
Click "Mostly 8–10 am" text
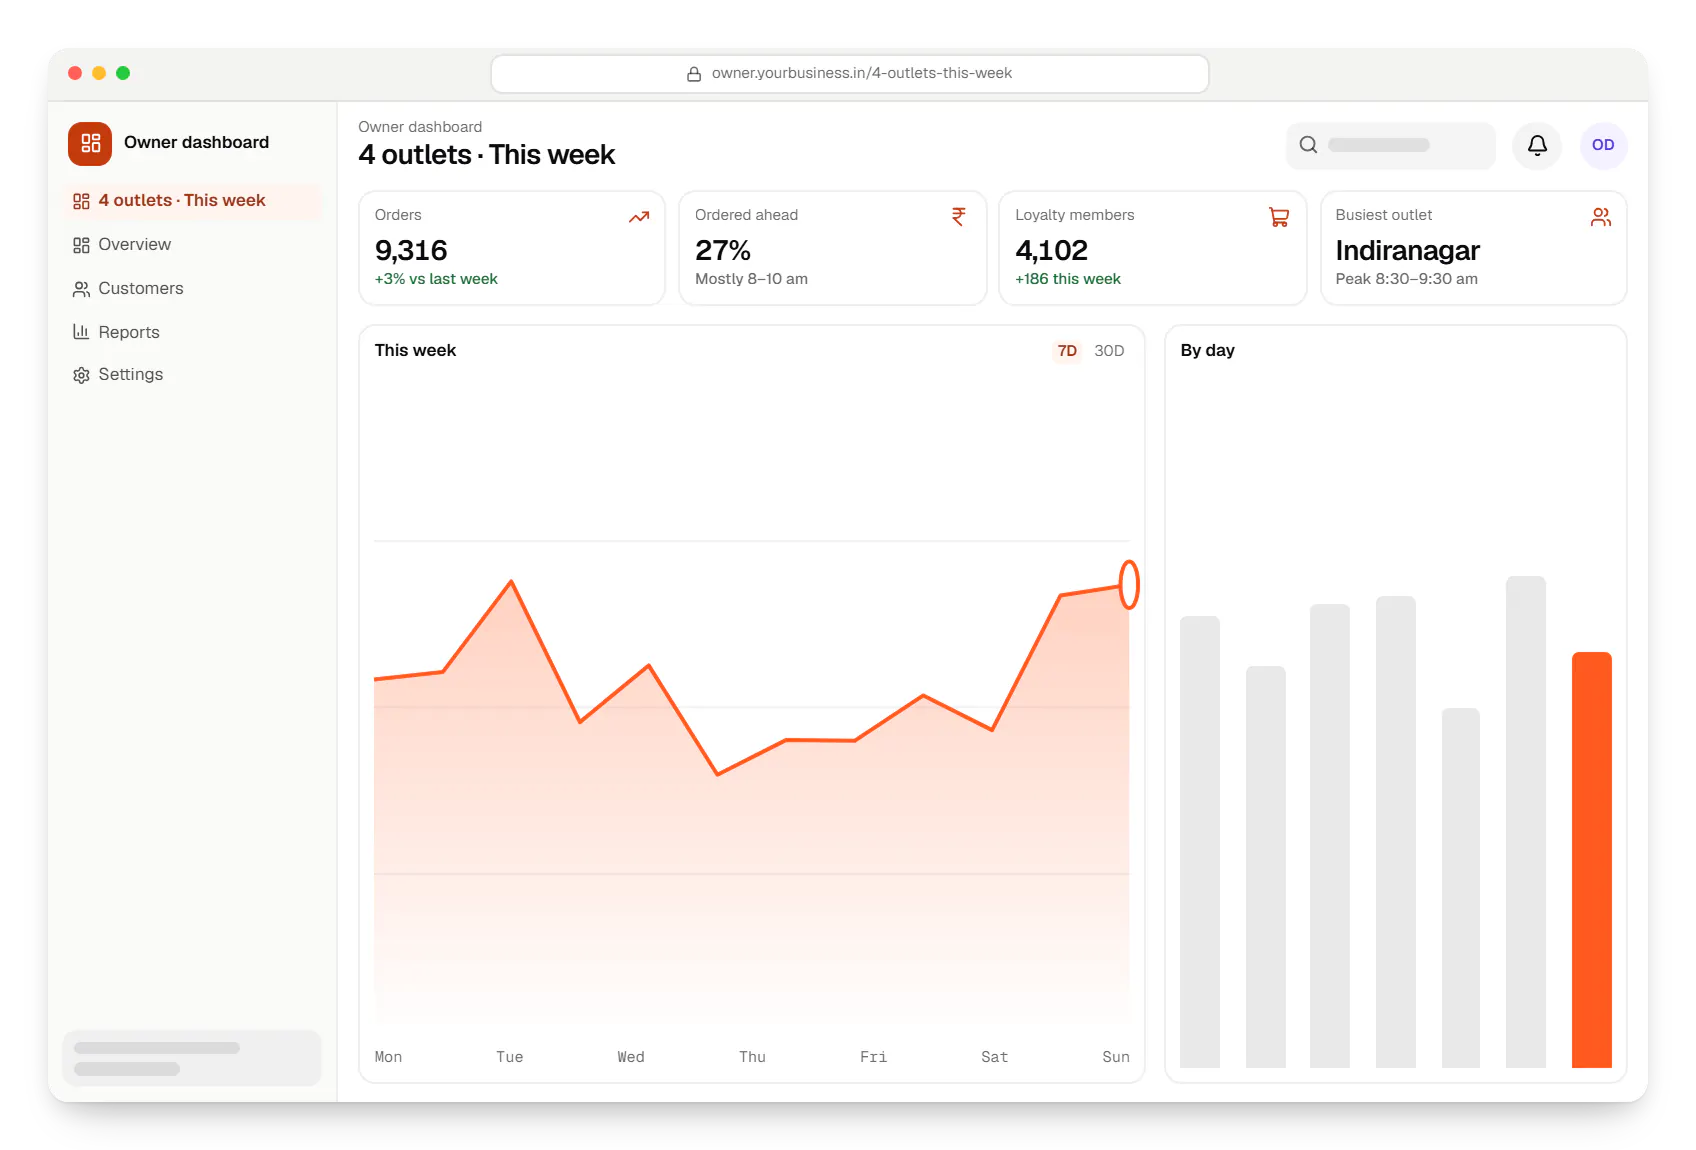(751, 279)
